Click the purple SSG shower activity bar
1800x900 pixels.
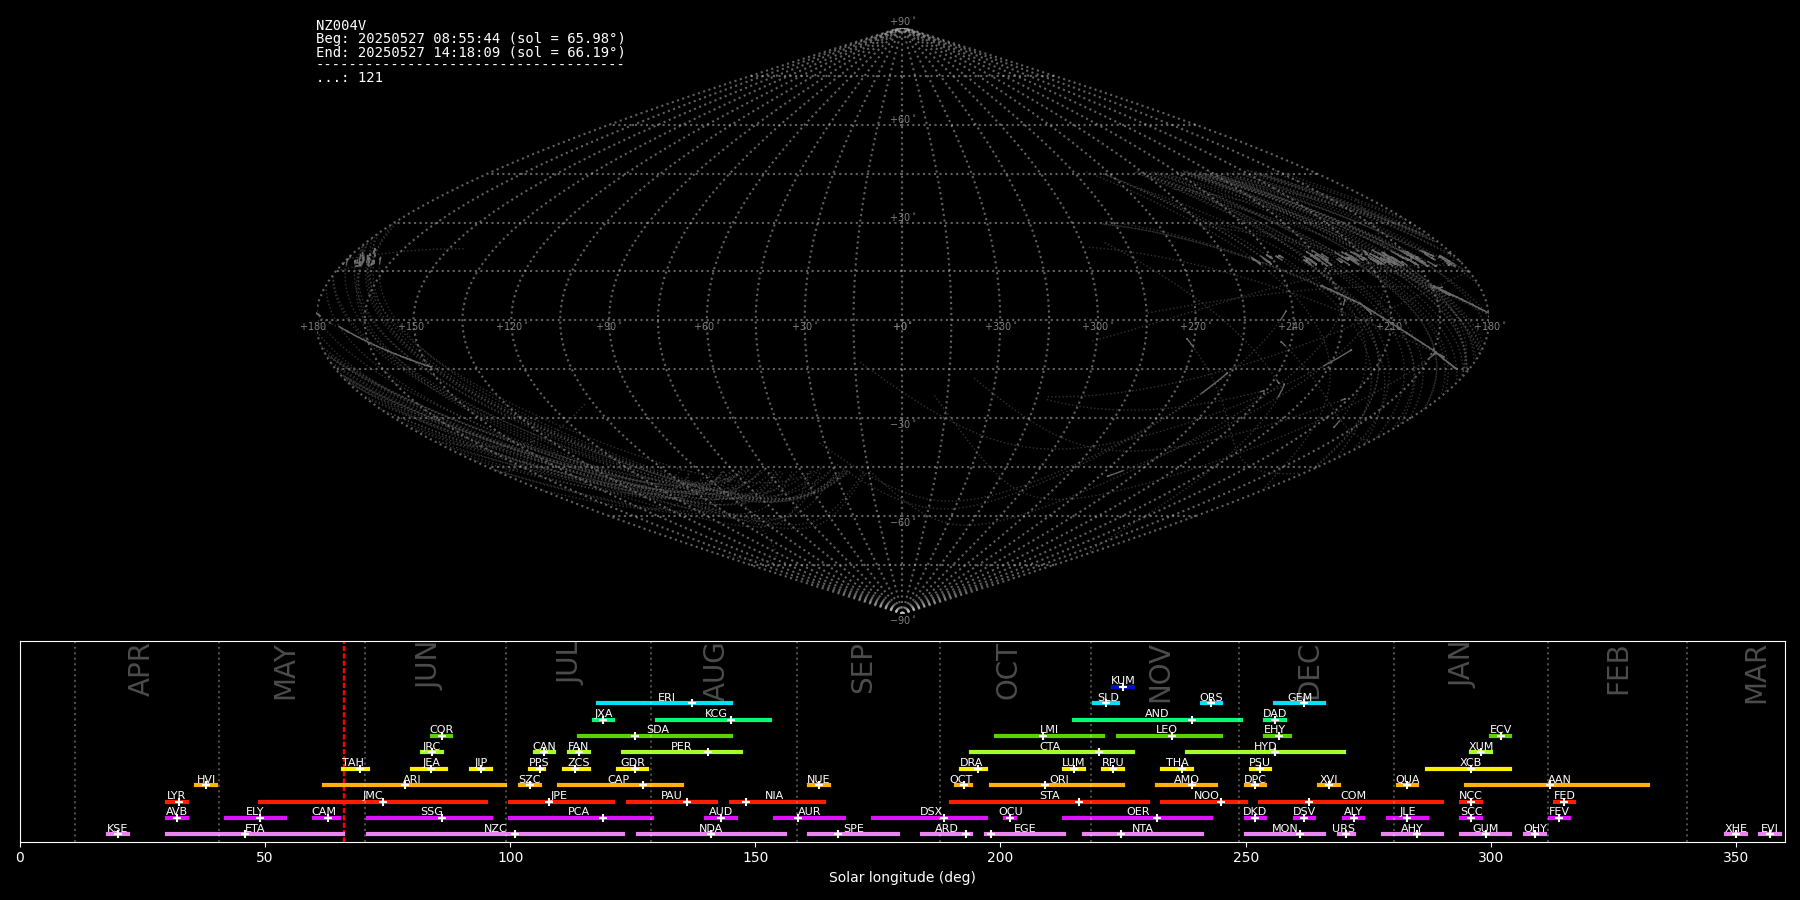429,818
